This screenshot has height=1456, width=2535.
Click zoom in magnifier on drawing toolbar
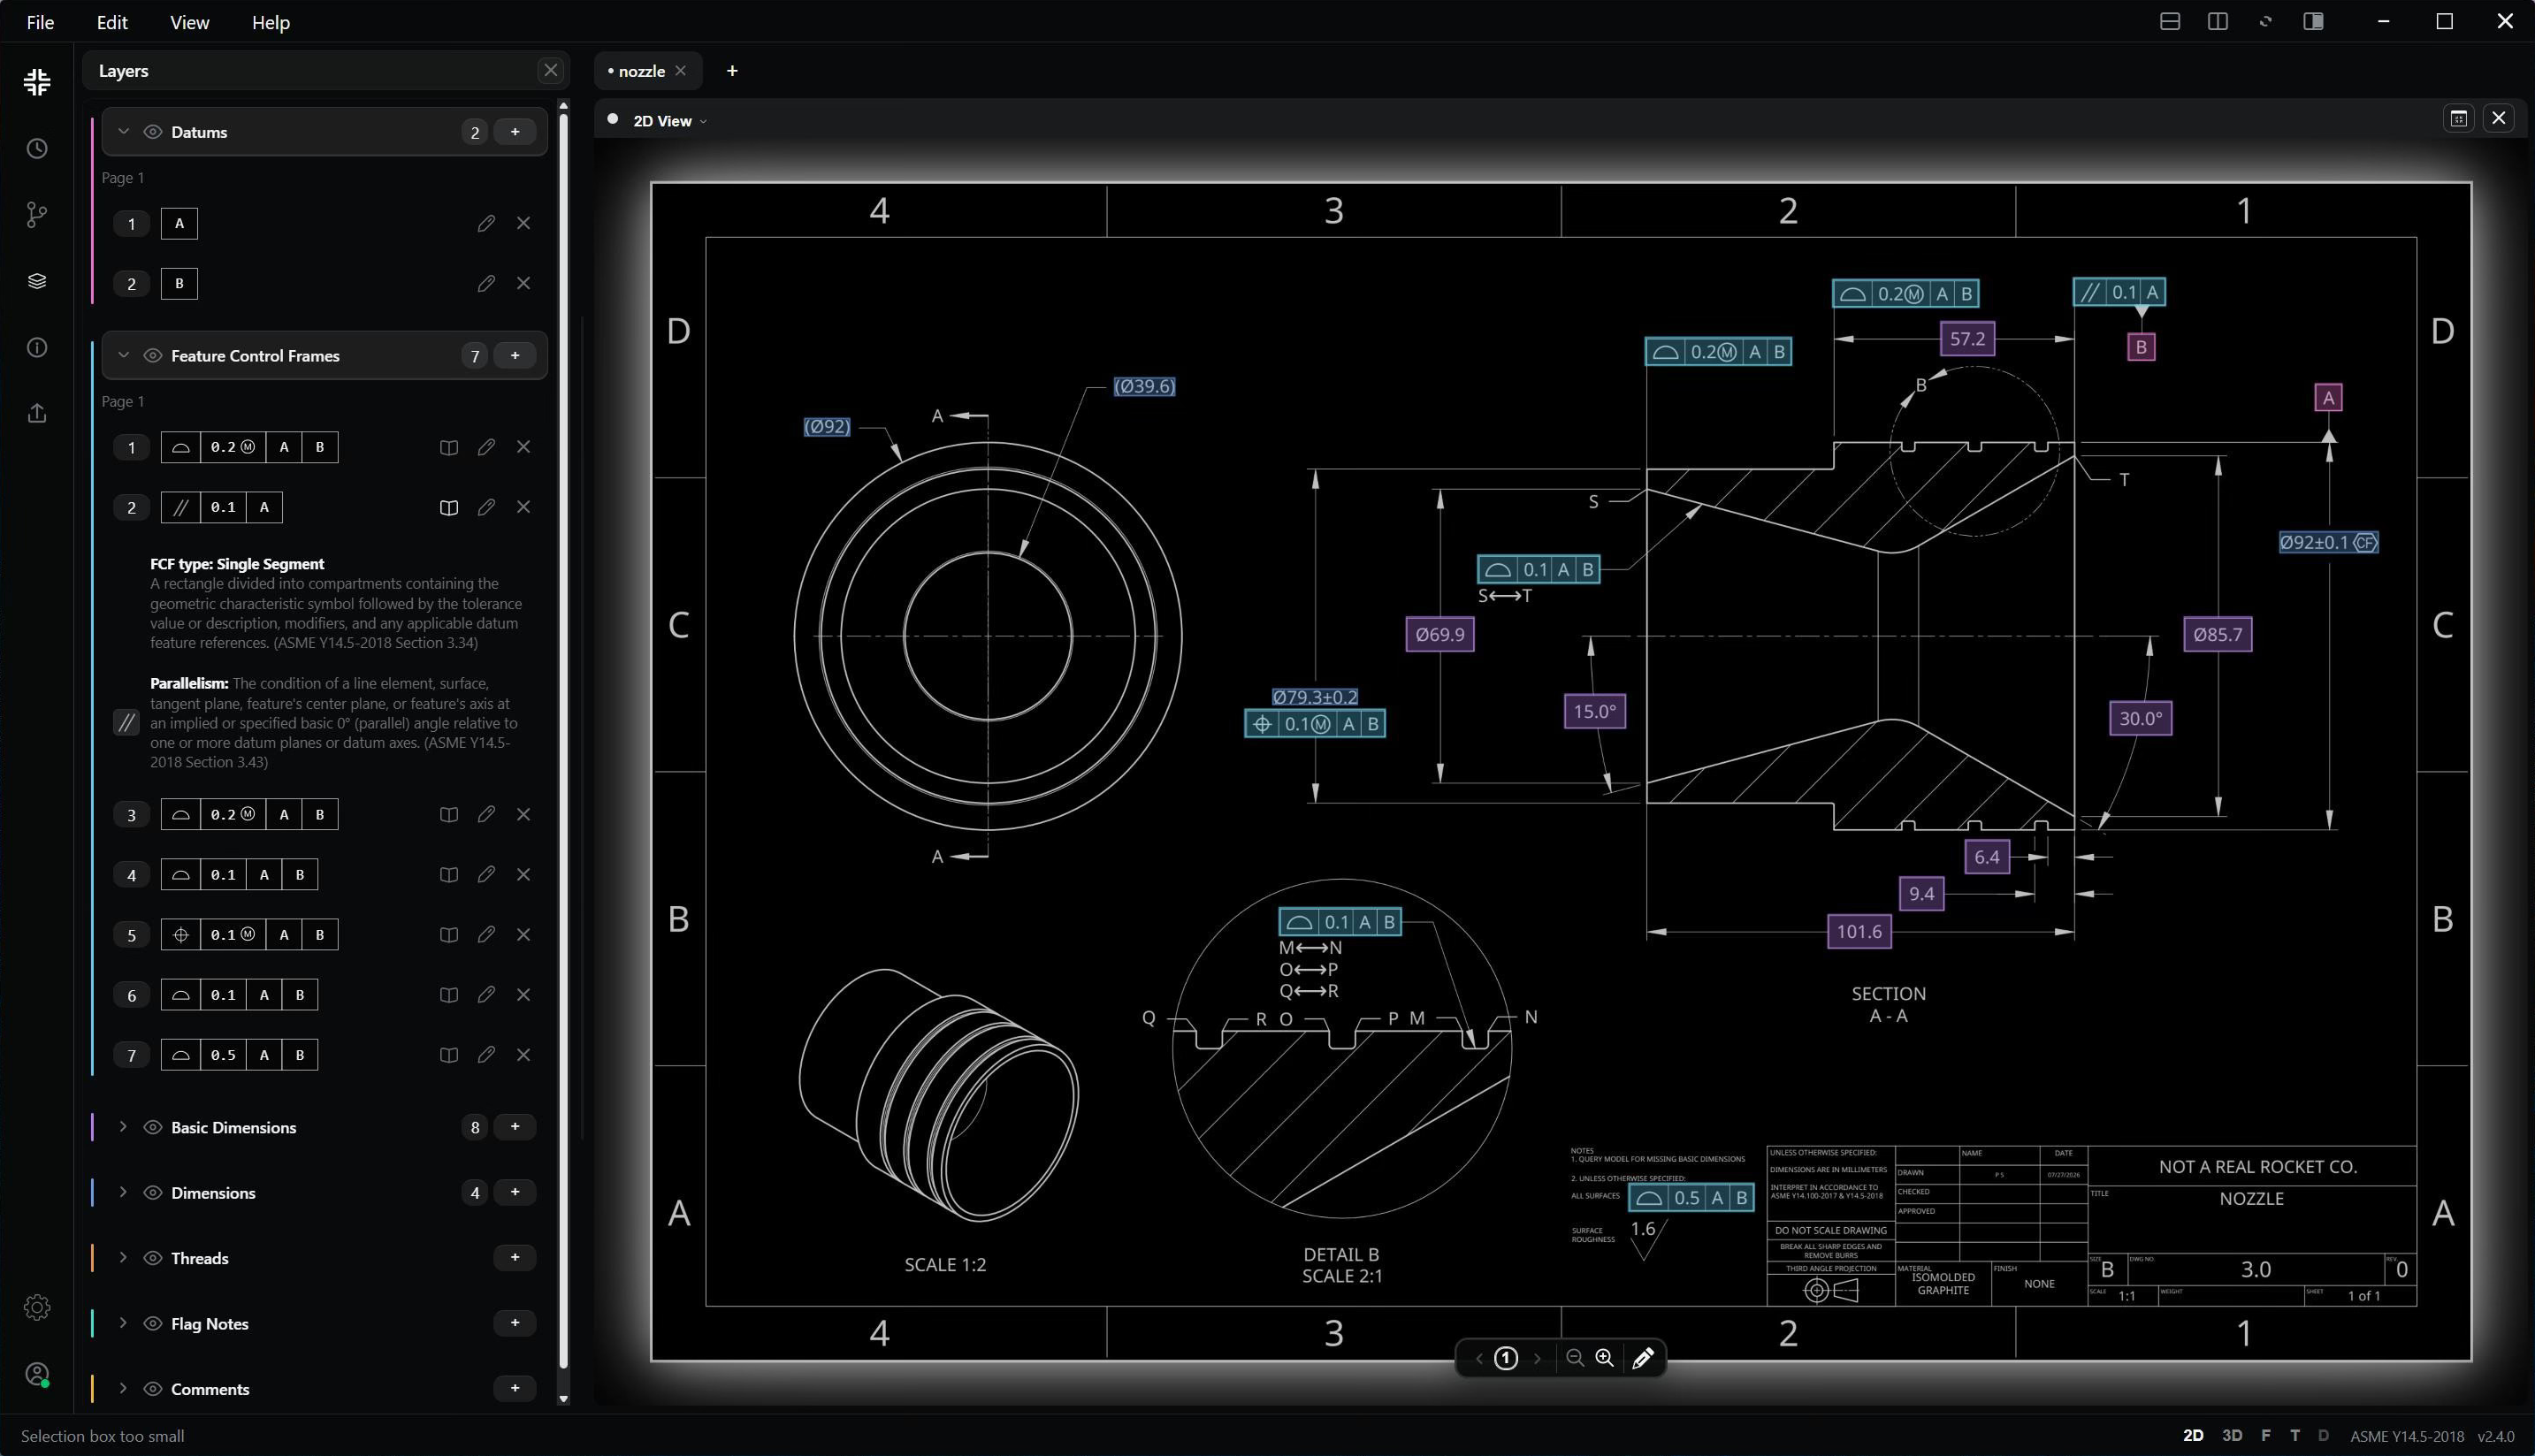point(1604,1357)
